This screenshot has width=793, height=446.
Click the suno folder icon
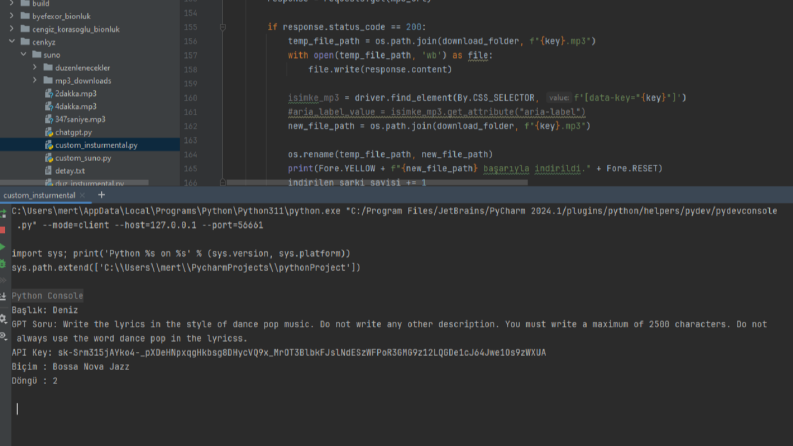click(36, 55)
